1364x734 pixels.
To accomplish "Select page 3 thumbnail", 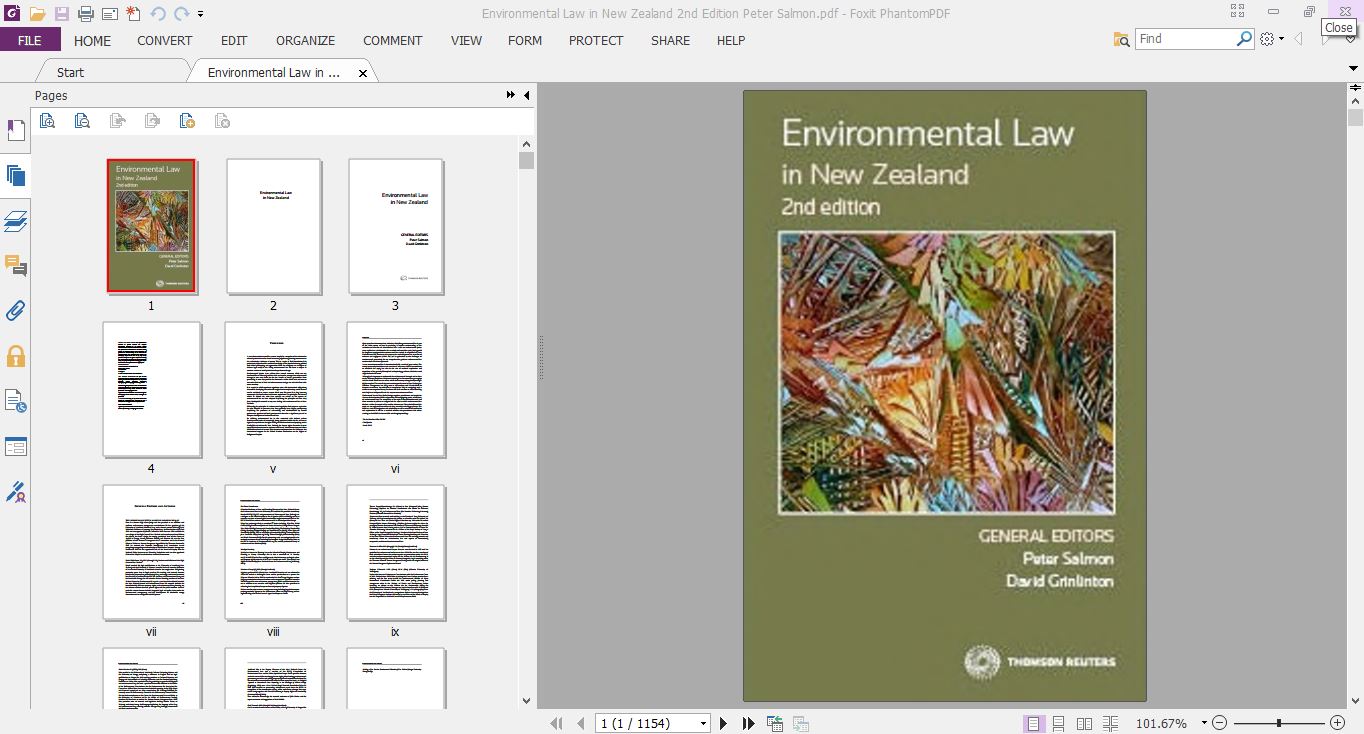I will pos(395,226).
